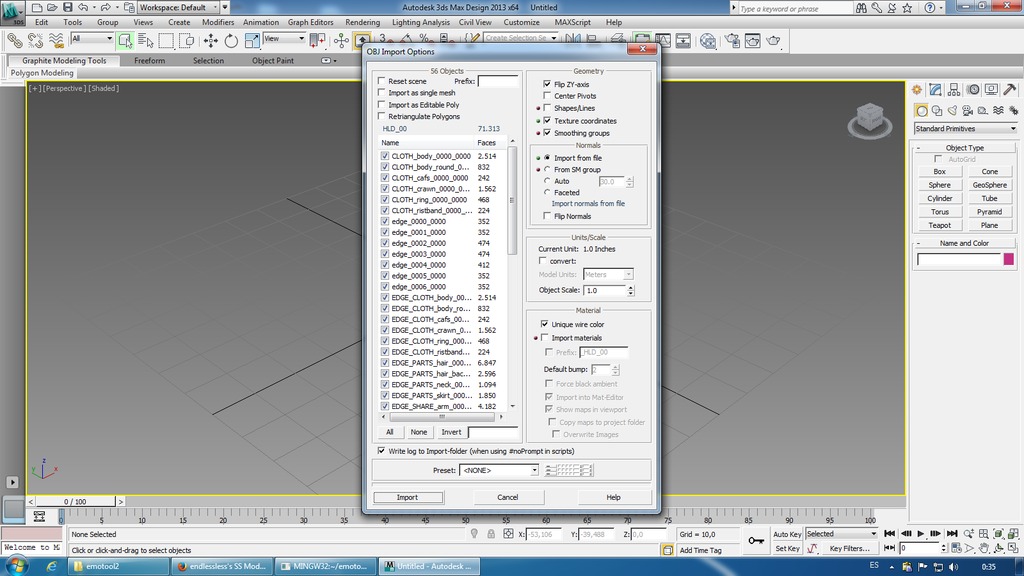Click the Time Configuration icon near frame field

tap(956, 548)
